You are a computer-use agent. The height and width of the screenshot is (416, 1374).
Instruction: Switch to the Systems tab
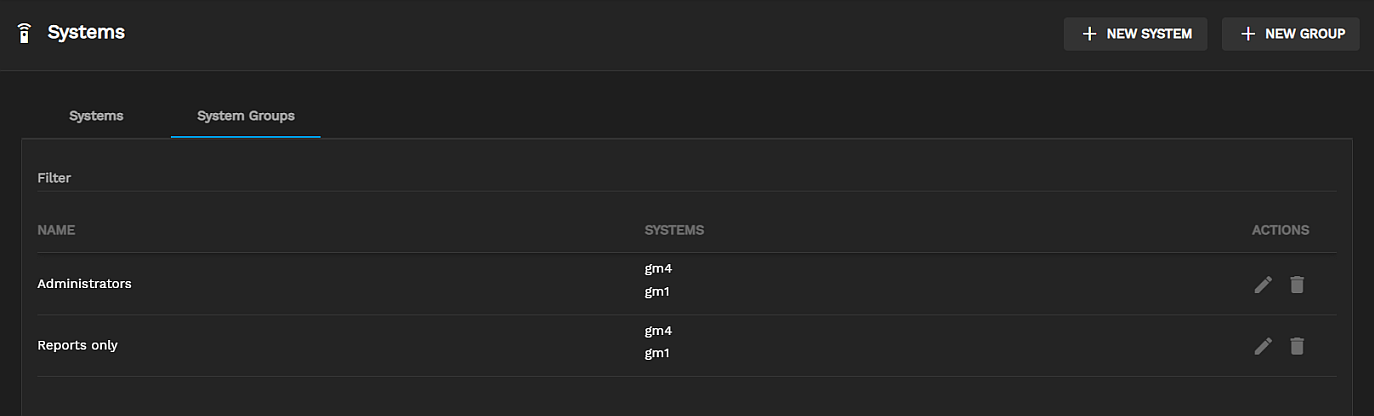[96, 116]
